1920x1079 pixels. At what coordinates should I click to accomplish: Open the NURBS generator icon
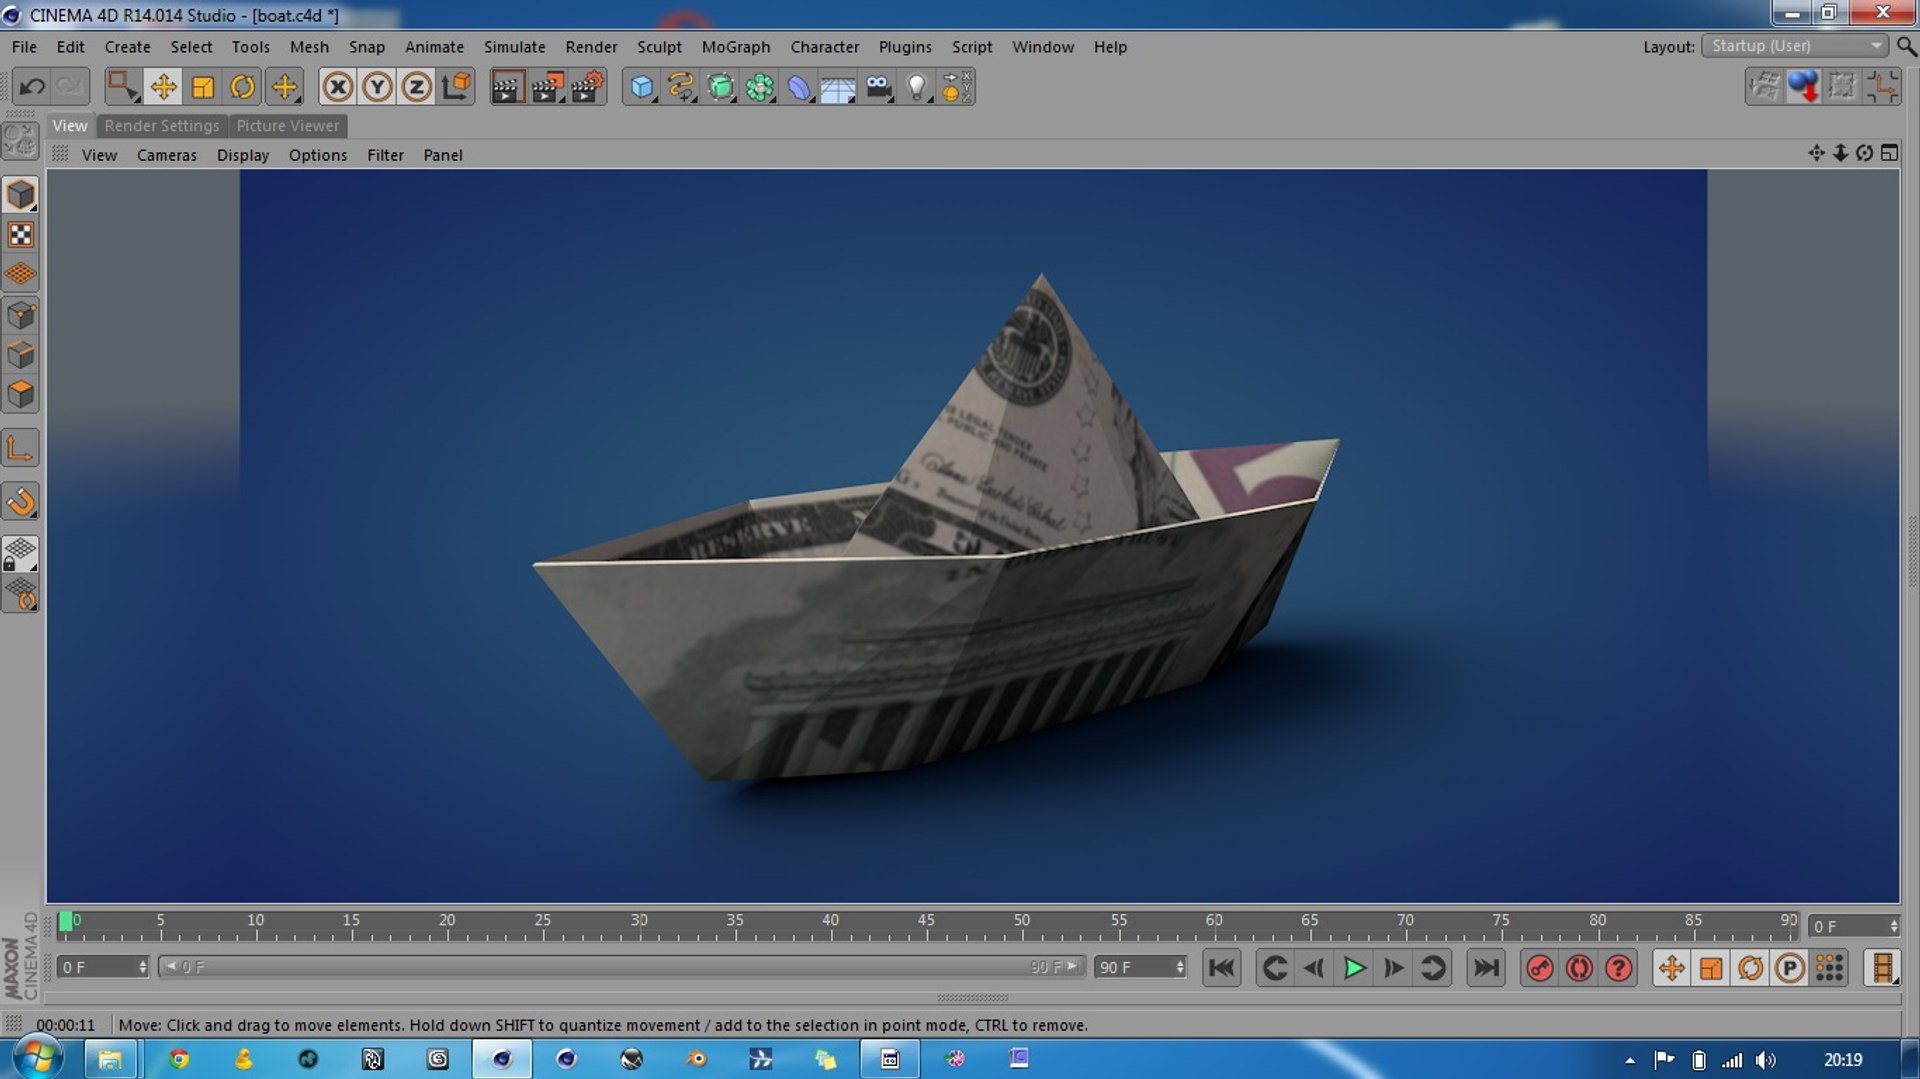click(721, 87)
